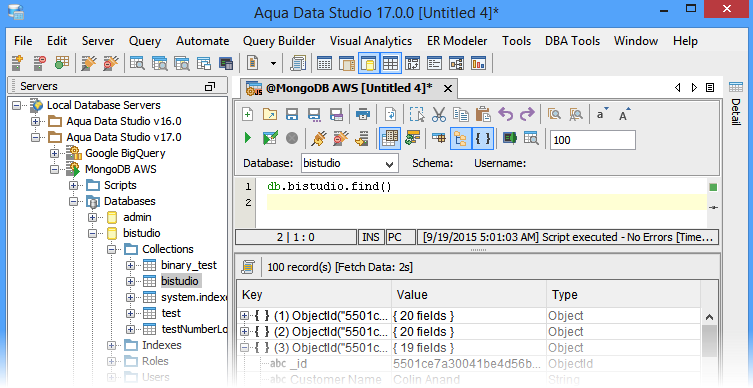Screen dimensions: 753x388
Task: Collapse result row (3) ObjectId
Action: click(244, 348)
